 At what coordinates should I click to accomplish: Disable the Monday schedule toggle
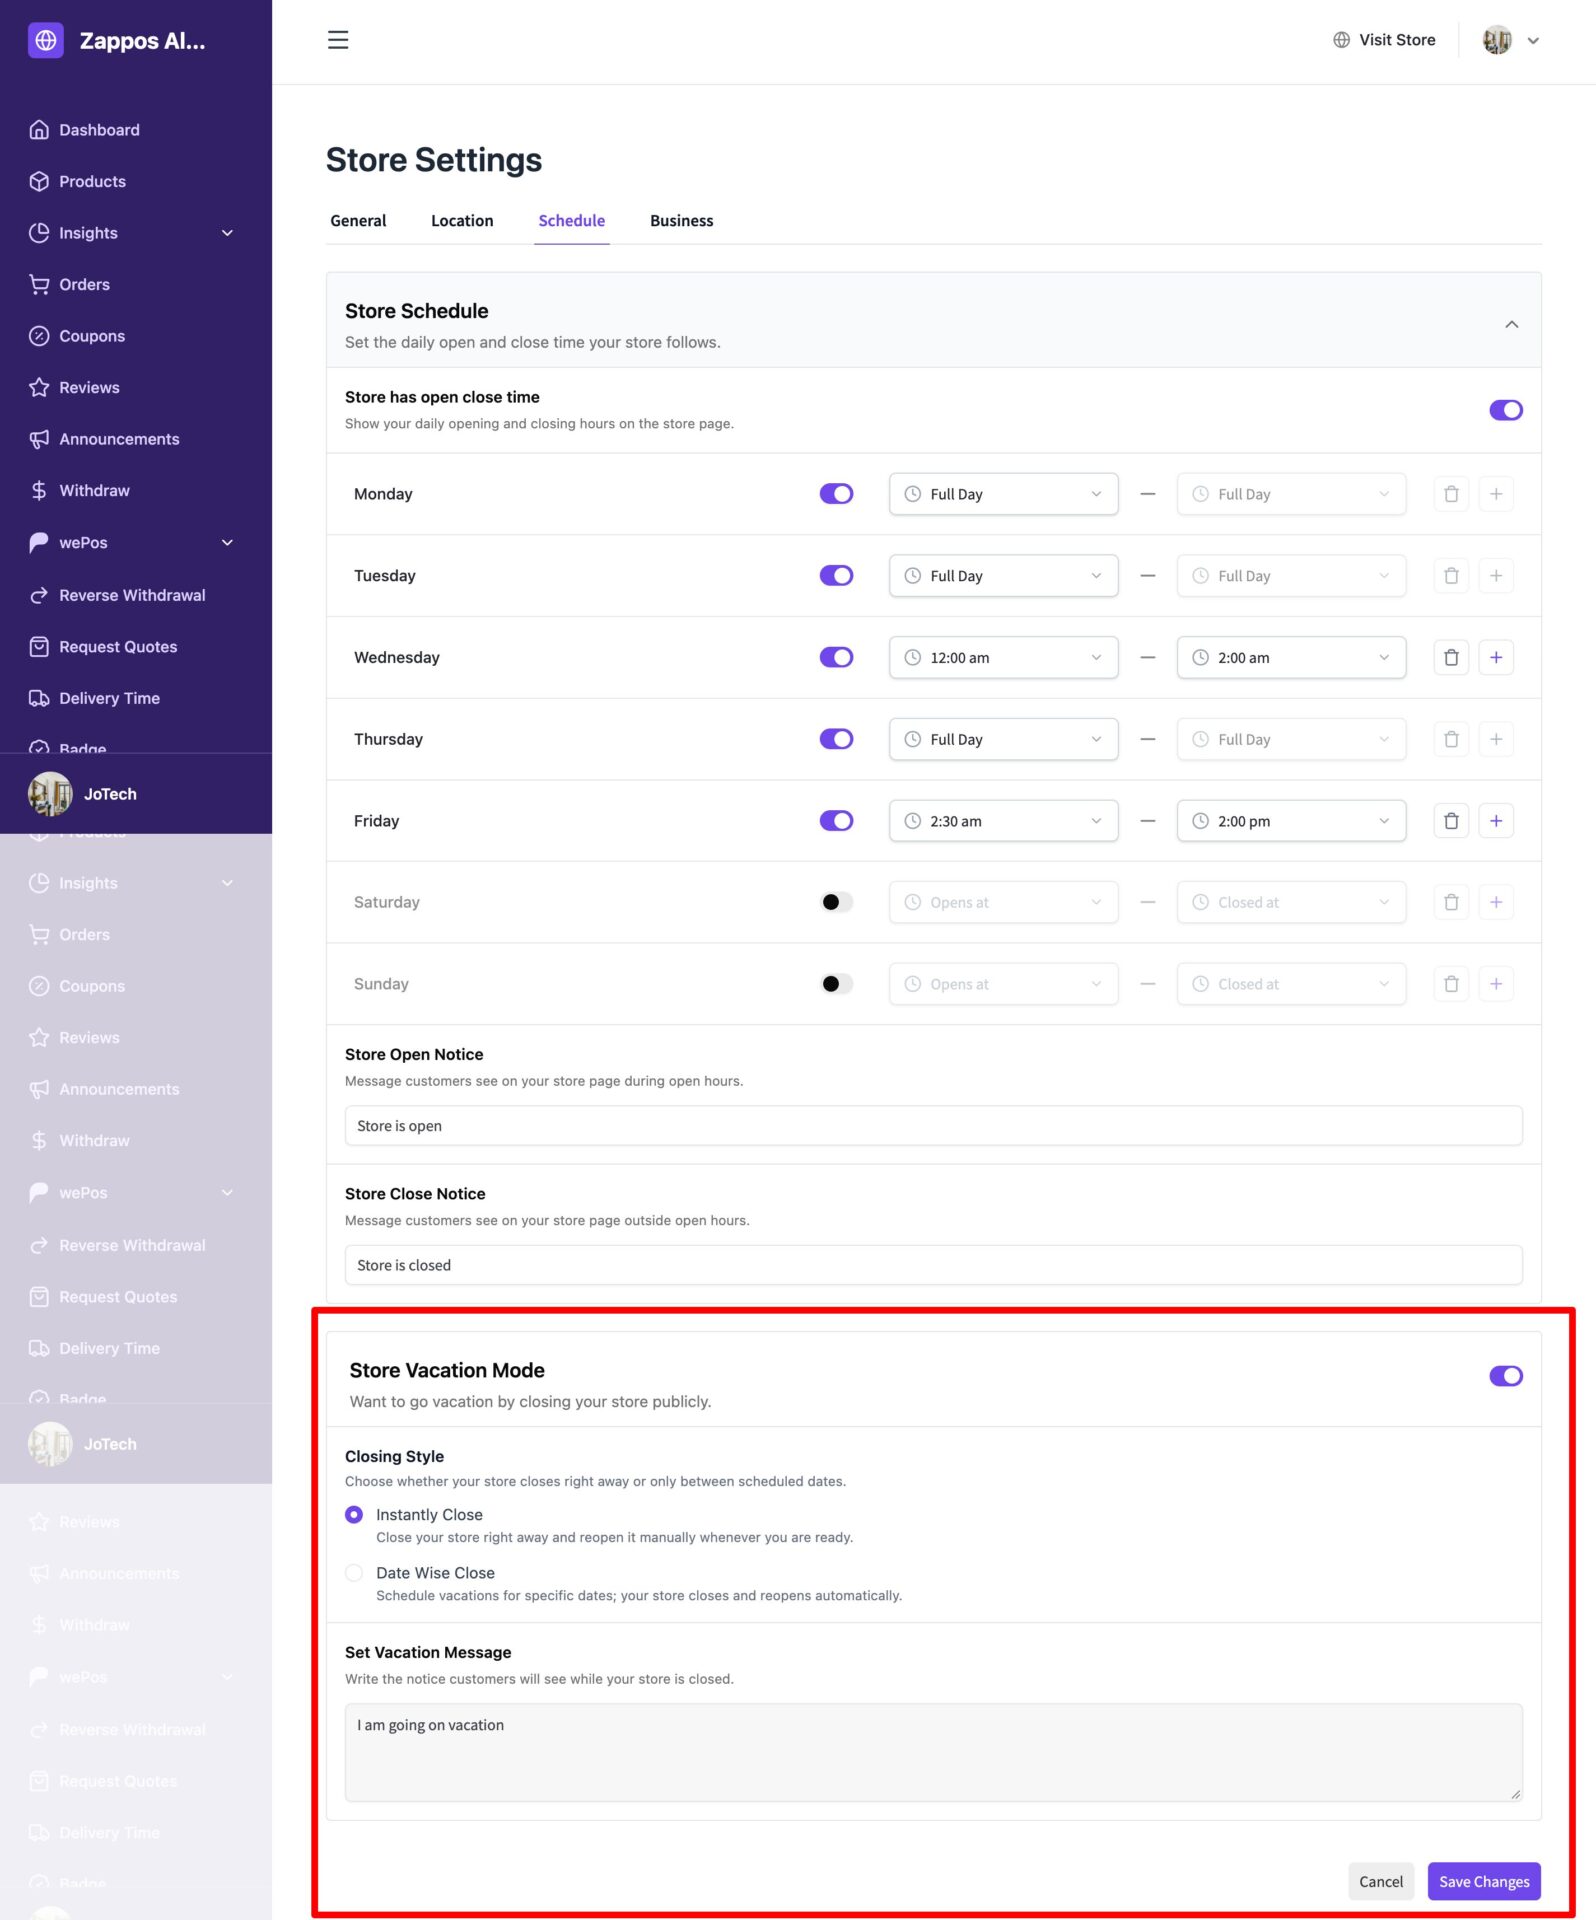click(x=836, y=494)
